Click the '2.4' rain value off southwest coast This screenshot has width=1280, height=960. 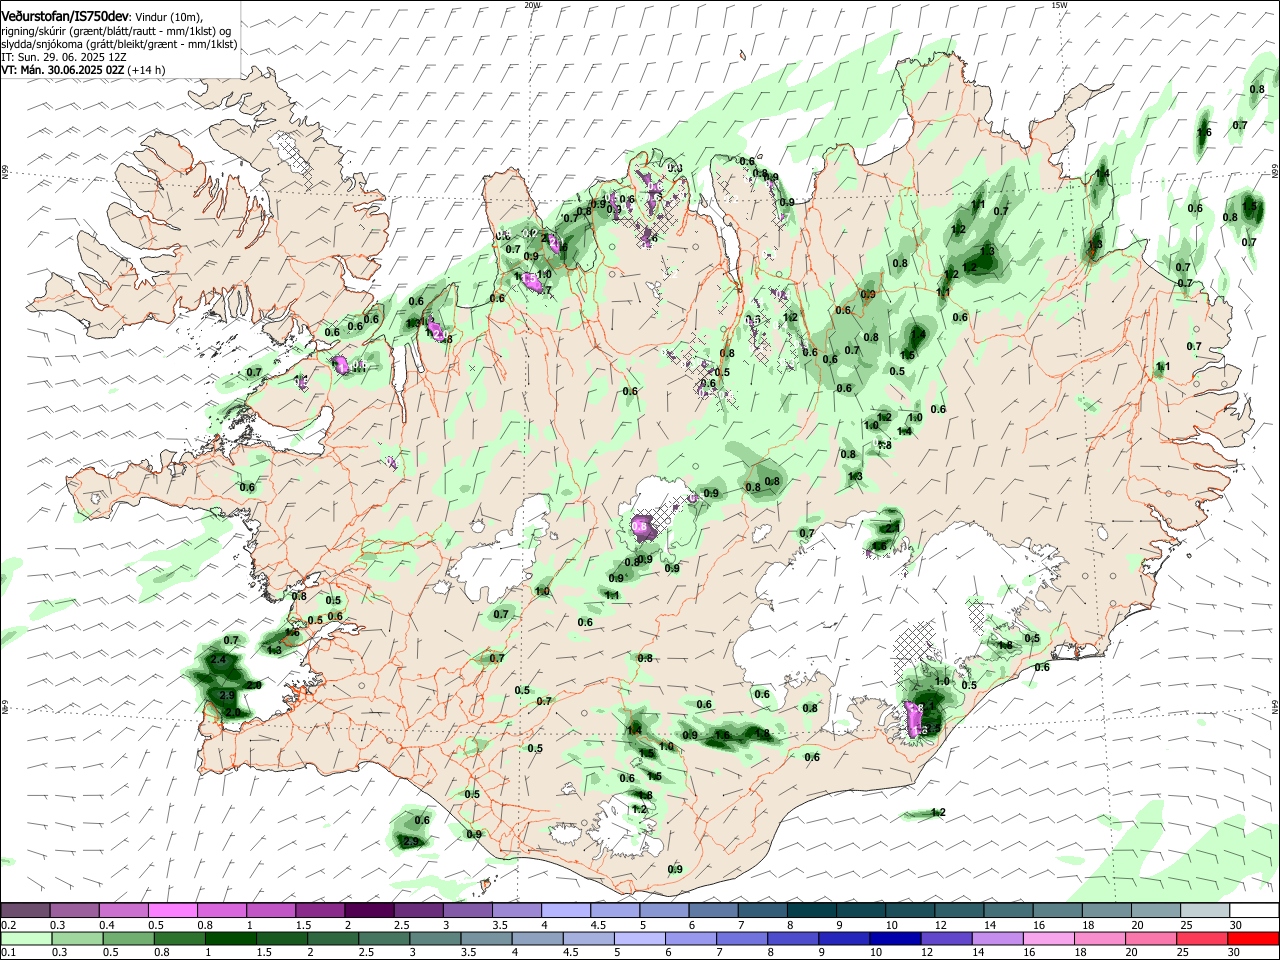(x=218, y=660)
